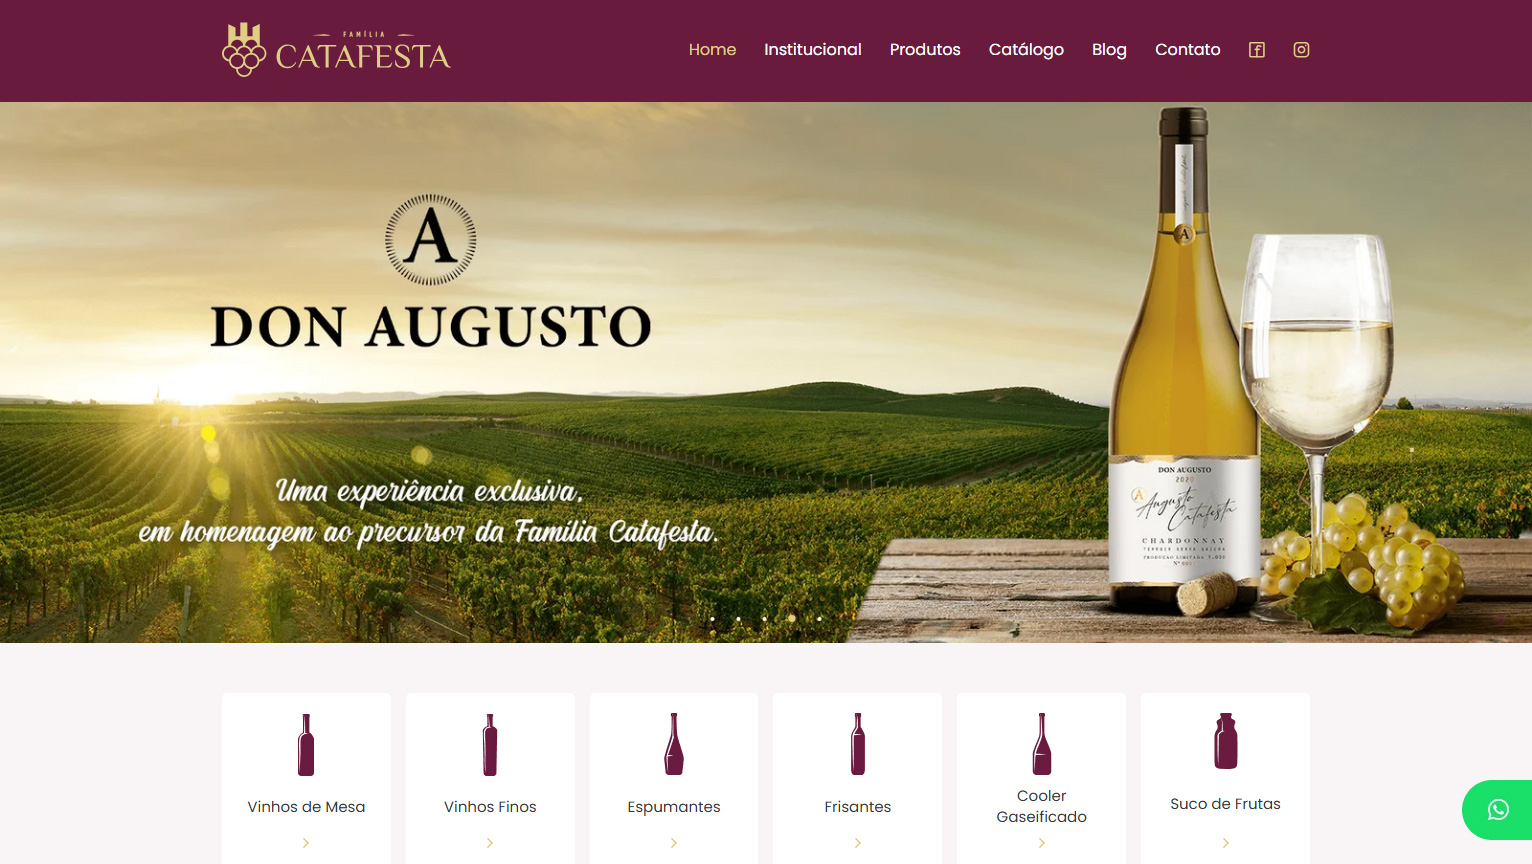Click the Família Catafesta logo
This screenshot has width=1532, height=864.
point(336,50)
